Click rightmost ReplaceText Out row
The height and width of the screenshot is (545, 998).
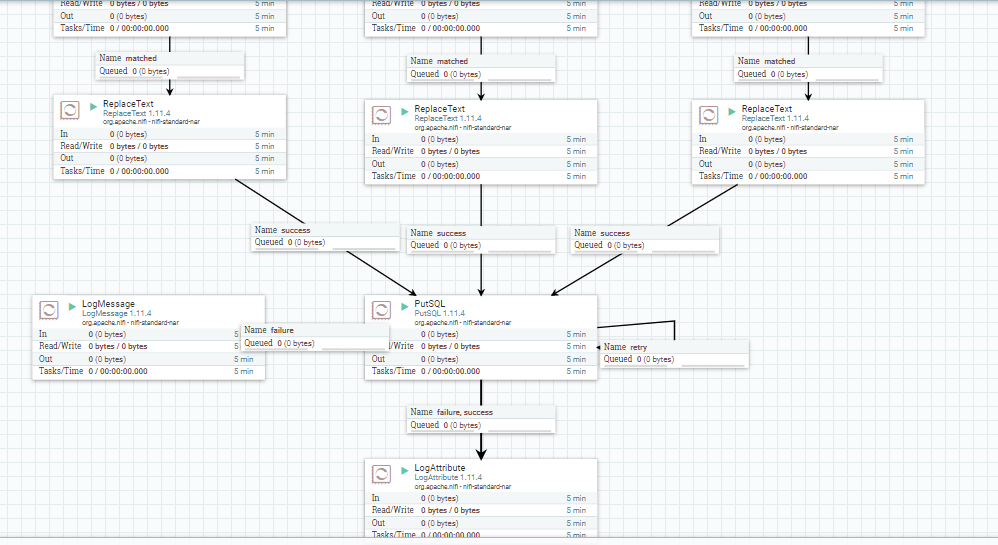coord(808,164)
